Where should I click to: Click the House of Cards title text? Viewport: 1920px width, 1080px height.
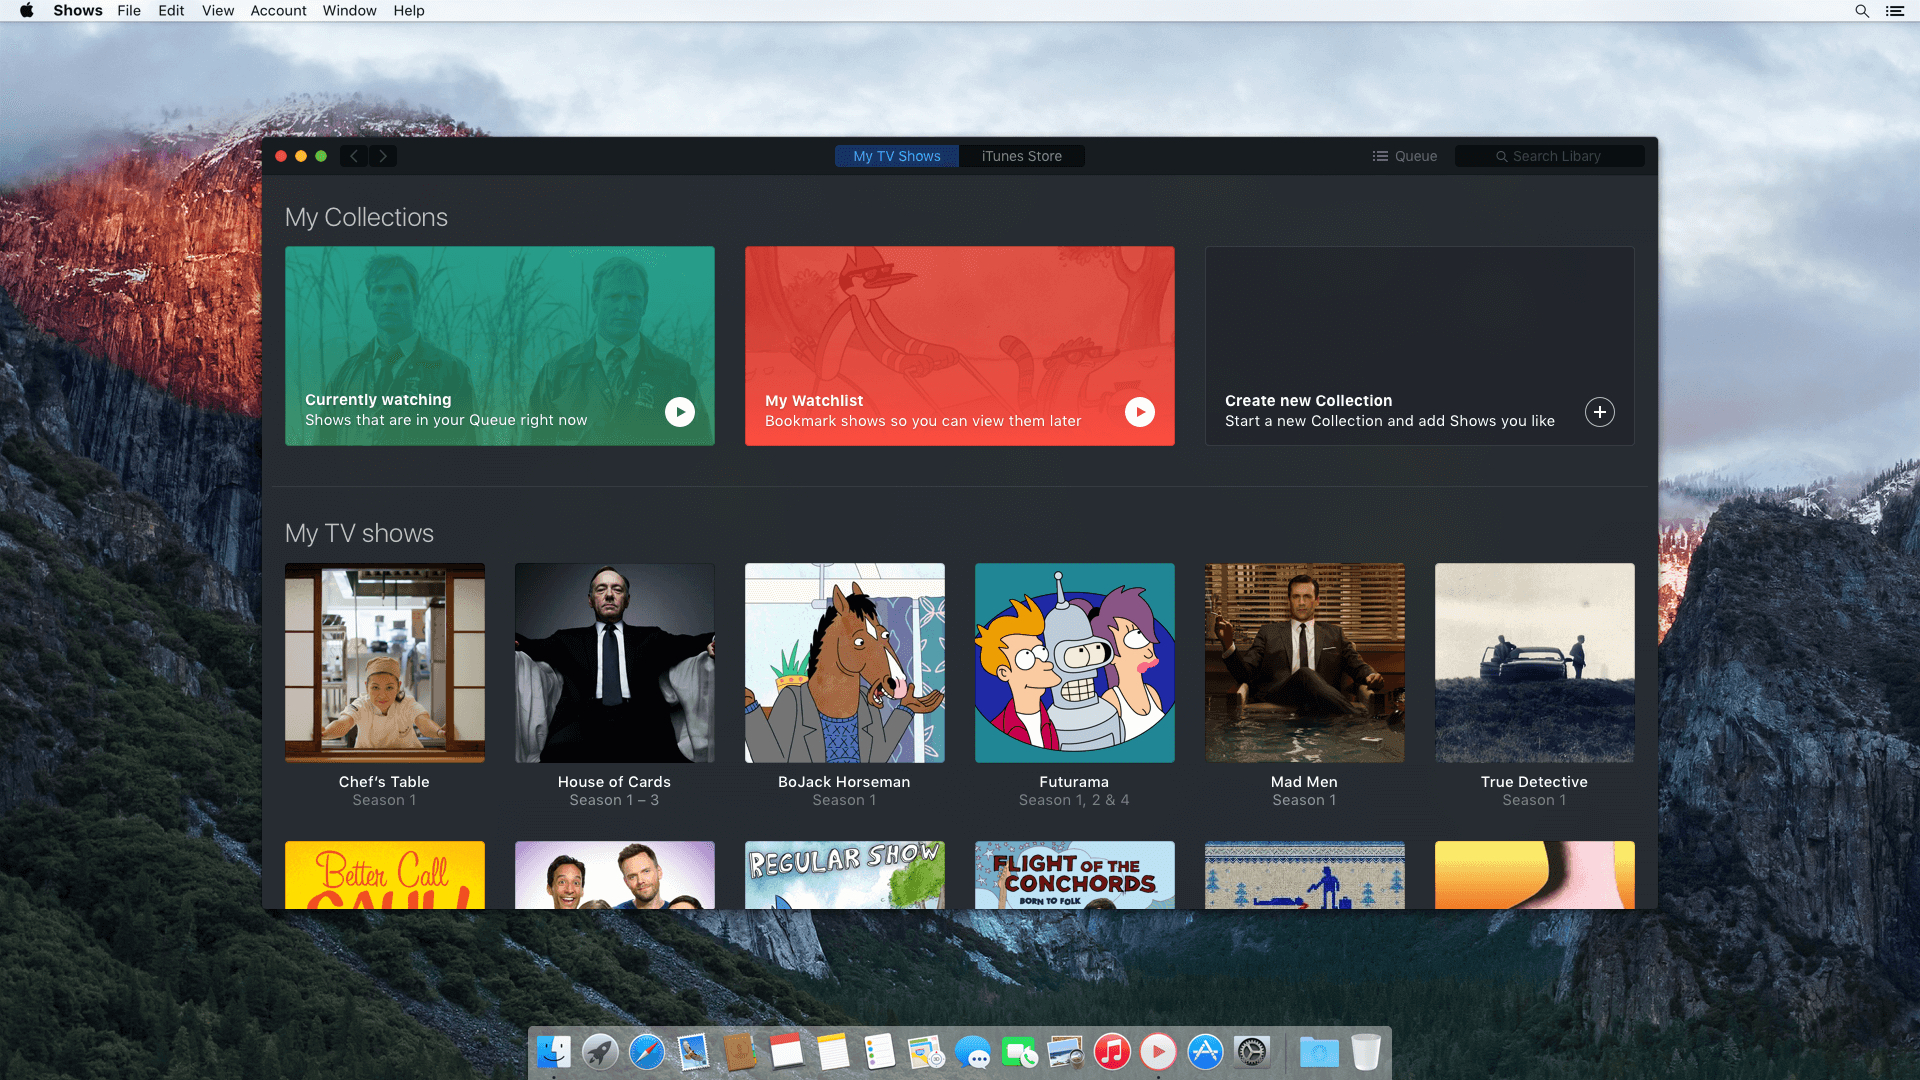click(x=614, y=782)
